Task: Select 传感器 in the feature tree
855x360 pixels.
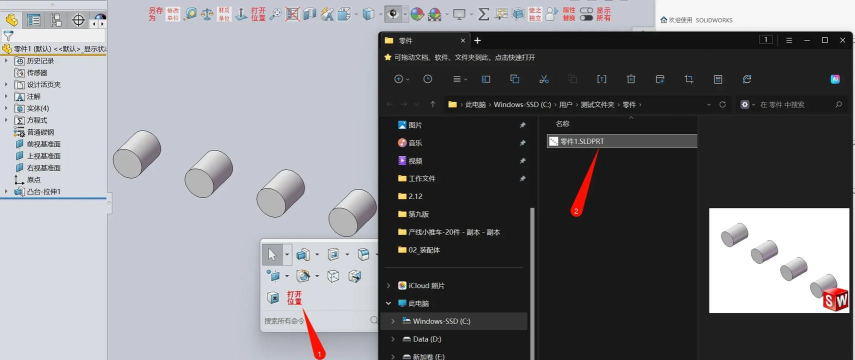Action: (x=37, y=73)
